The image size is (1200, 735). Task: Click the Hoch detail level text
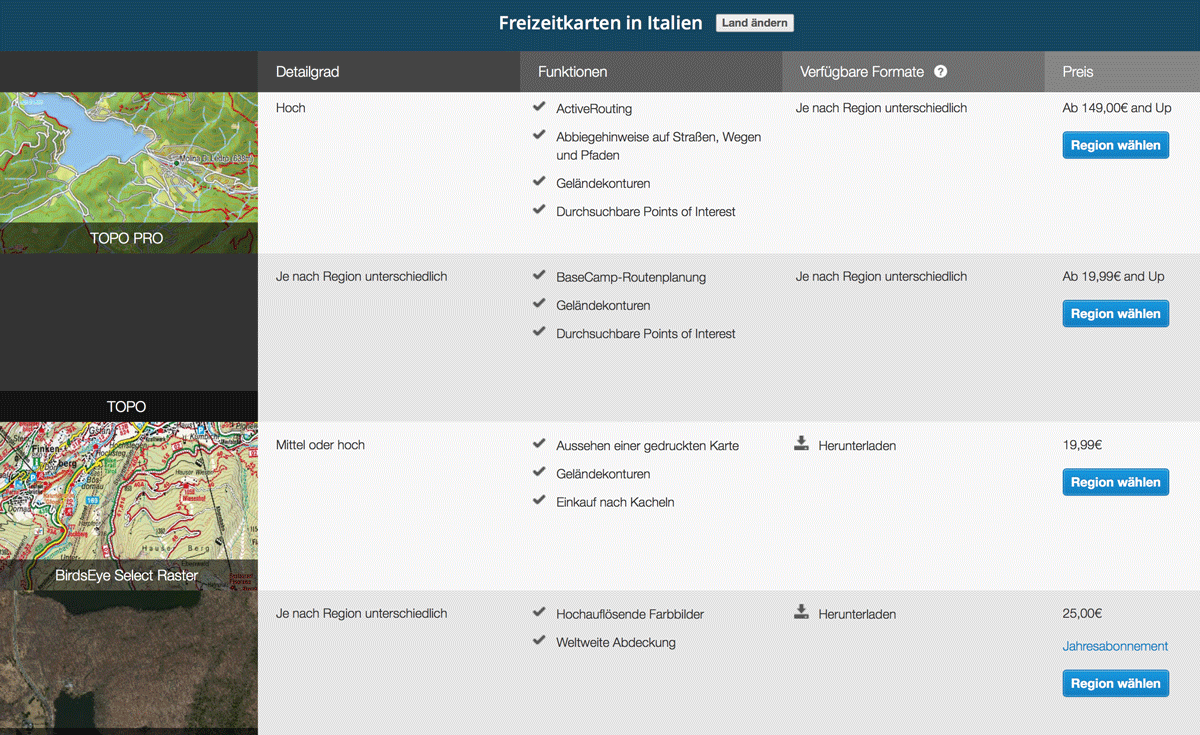pos(291,107)
